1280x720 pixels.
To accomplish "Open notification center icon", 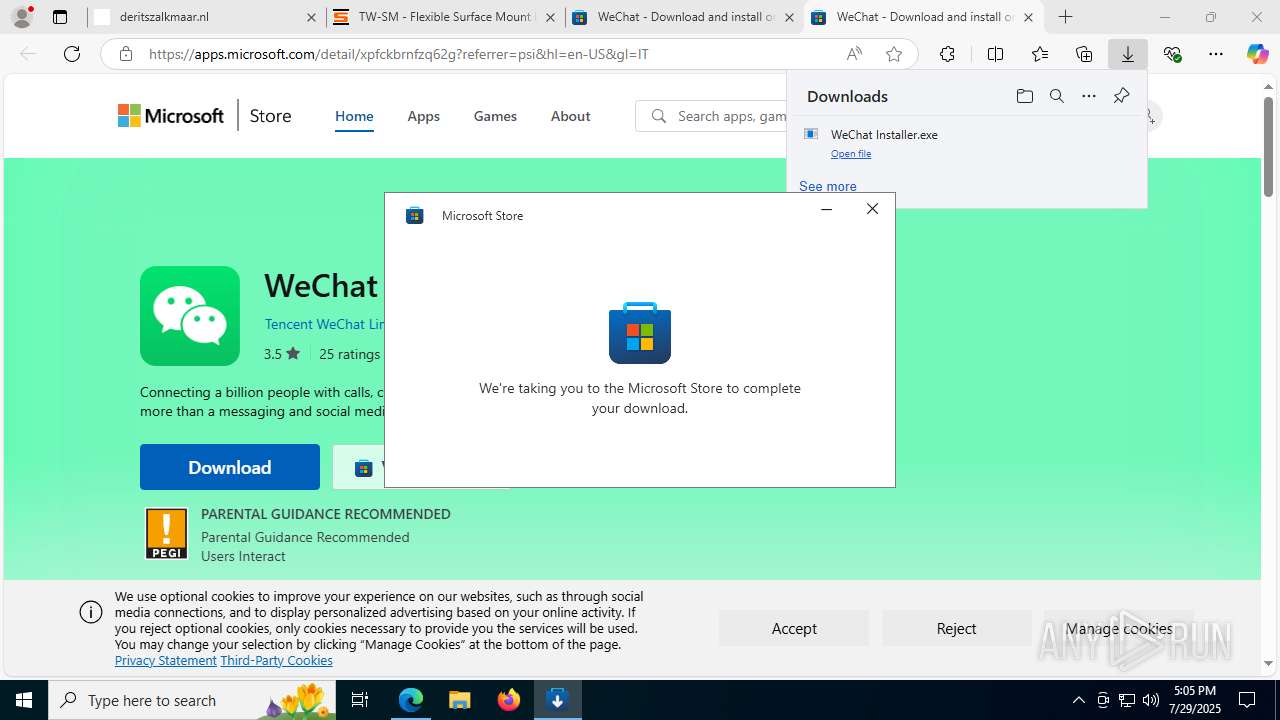I will coord(1247,700).
